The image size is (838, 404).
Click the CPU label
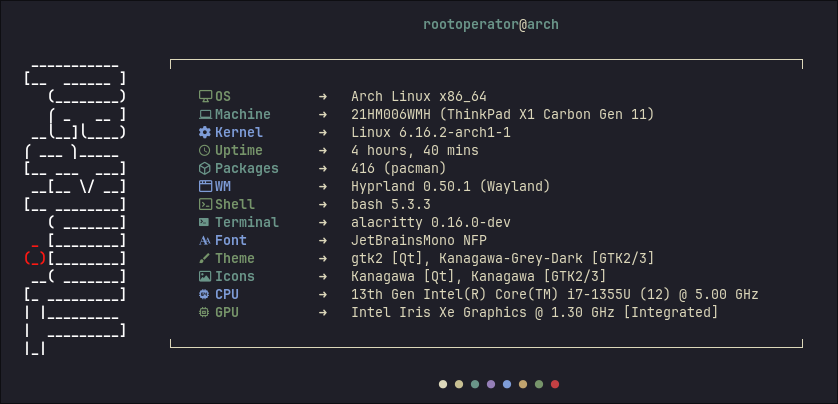(227, 294)
